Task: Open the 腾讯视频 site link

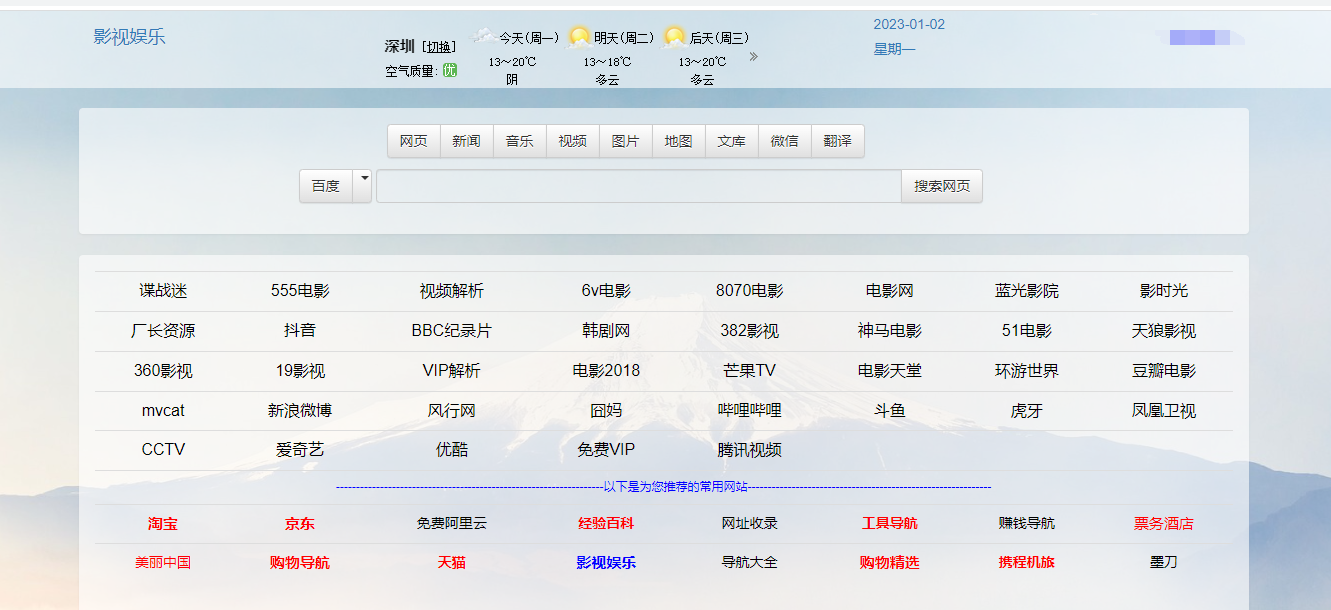Action: (749, 451)
